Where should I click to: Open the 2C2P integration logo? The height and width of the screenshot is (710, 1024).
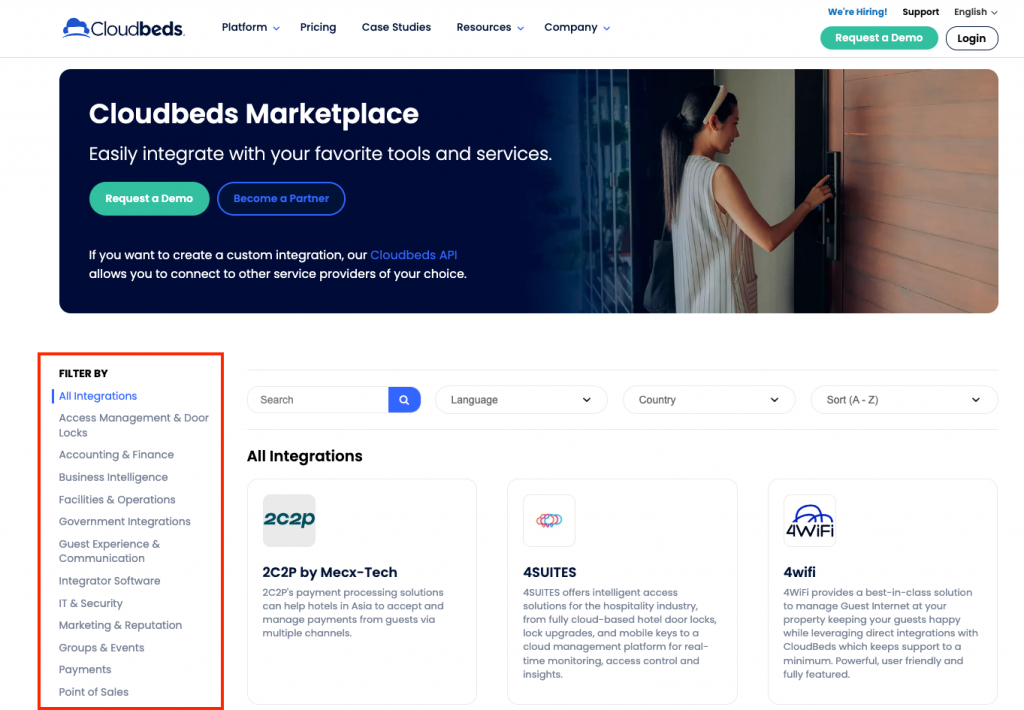(289, 520)
